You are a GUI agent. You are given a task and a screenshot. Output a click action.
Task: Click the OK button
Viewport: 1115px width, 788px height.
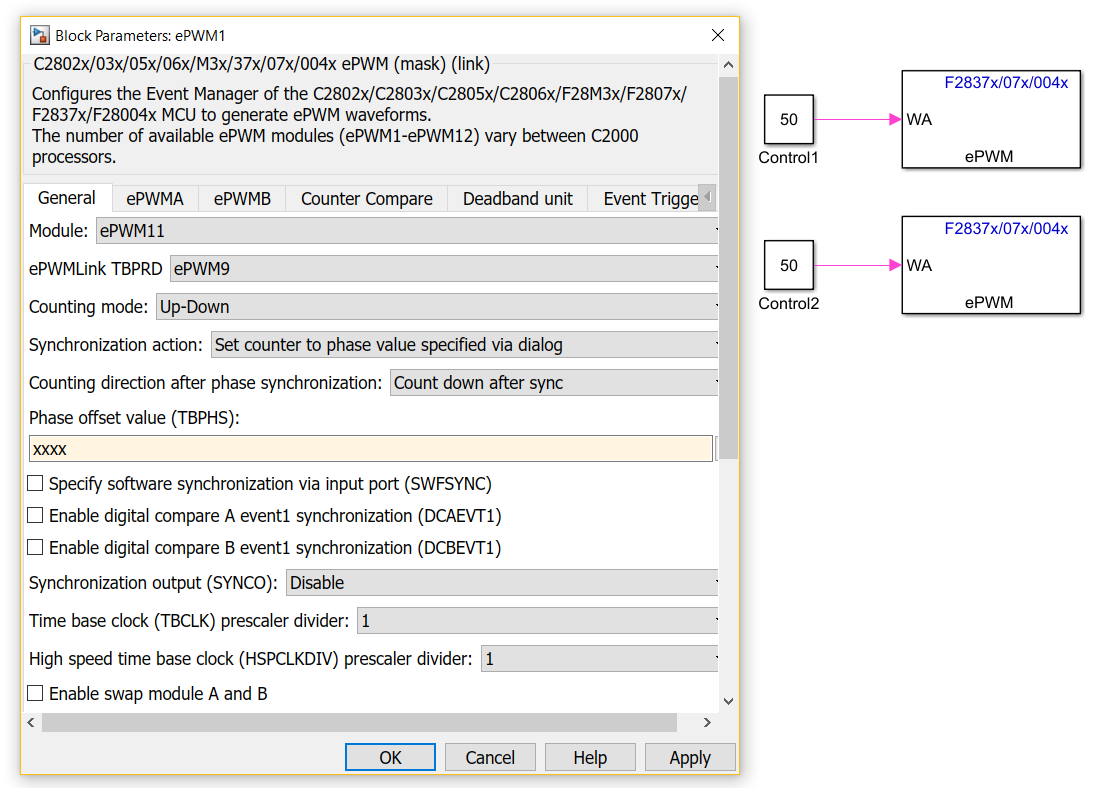pos(390,757)
